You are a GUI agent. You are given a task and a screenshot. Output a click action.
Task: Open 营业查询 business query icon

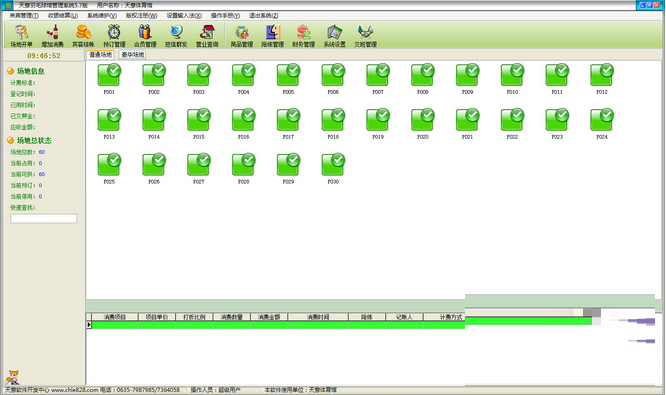207,36
